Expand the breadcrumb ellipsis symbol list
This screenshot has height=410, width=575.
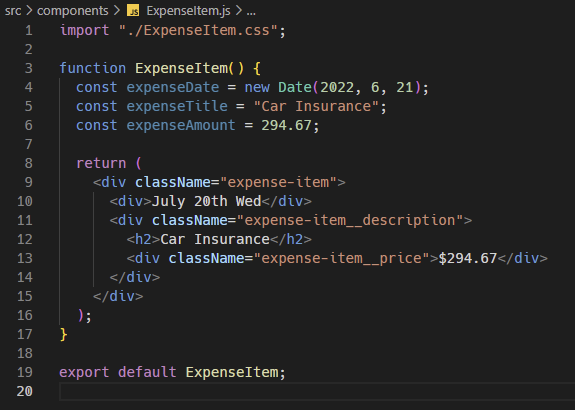point(251,11)
